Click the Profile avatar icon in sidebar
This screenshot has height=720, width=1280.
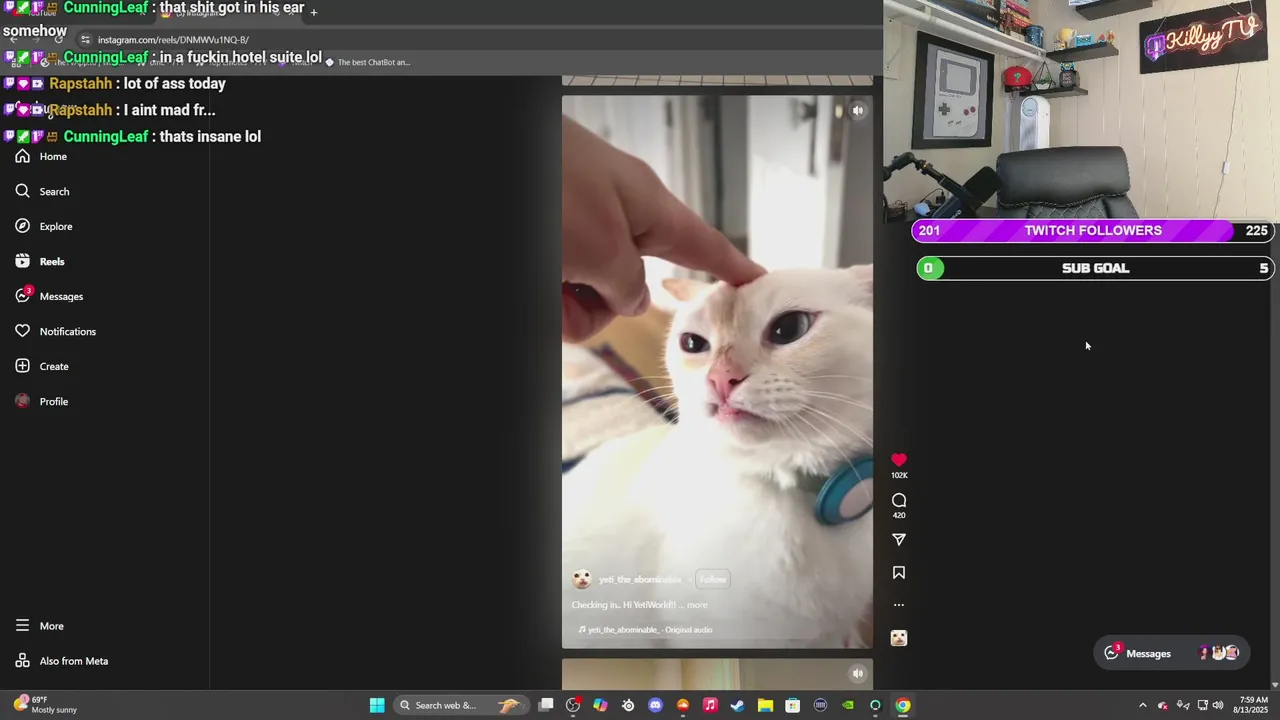click(x=22, y=401)
